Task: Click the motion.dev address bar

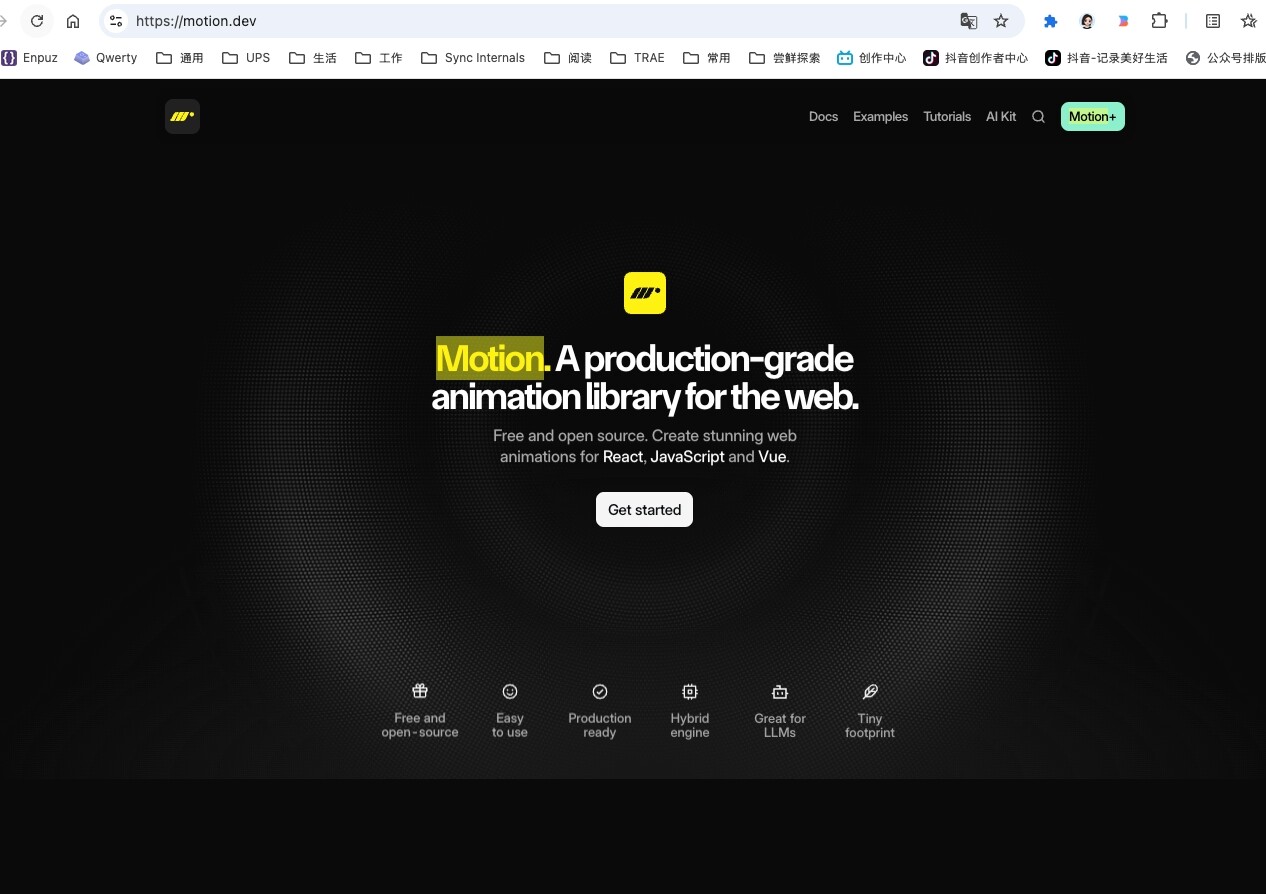Action: pos(540,21)
